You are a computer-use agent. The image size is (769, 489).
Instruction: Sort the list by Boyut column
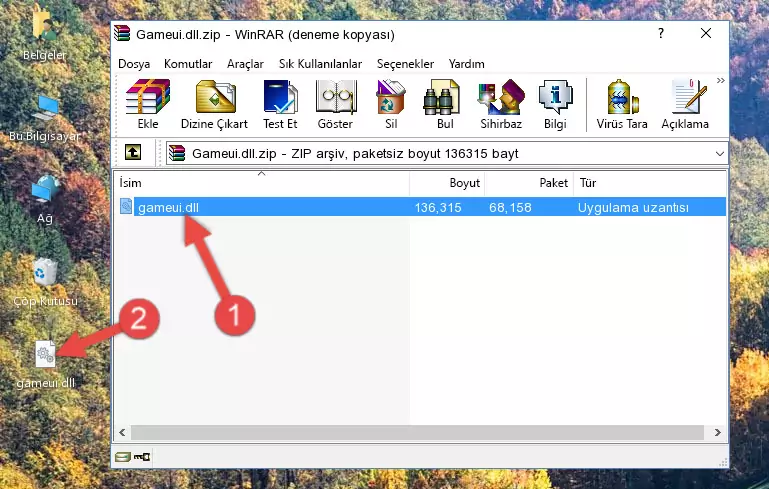click(447, 183)
